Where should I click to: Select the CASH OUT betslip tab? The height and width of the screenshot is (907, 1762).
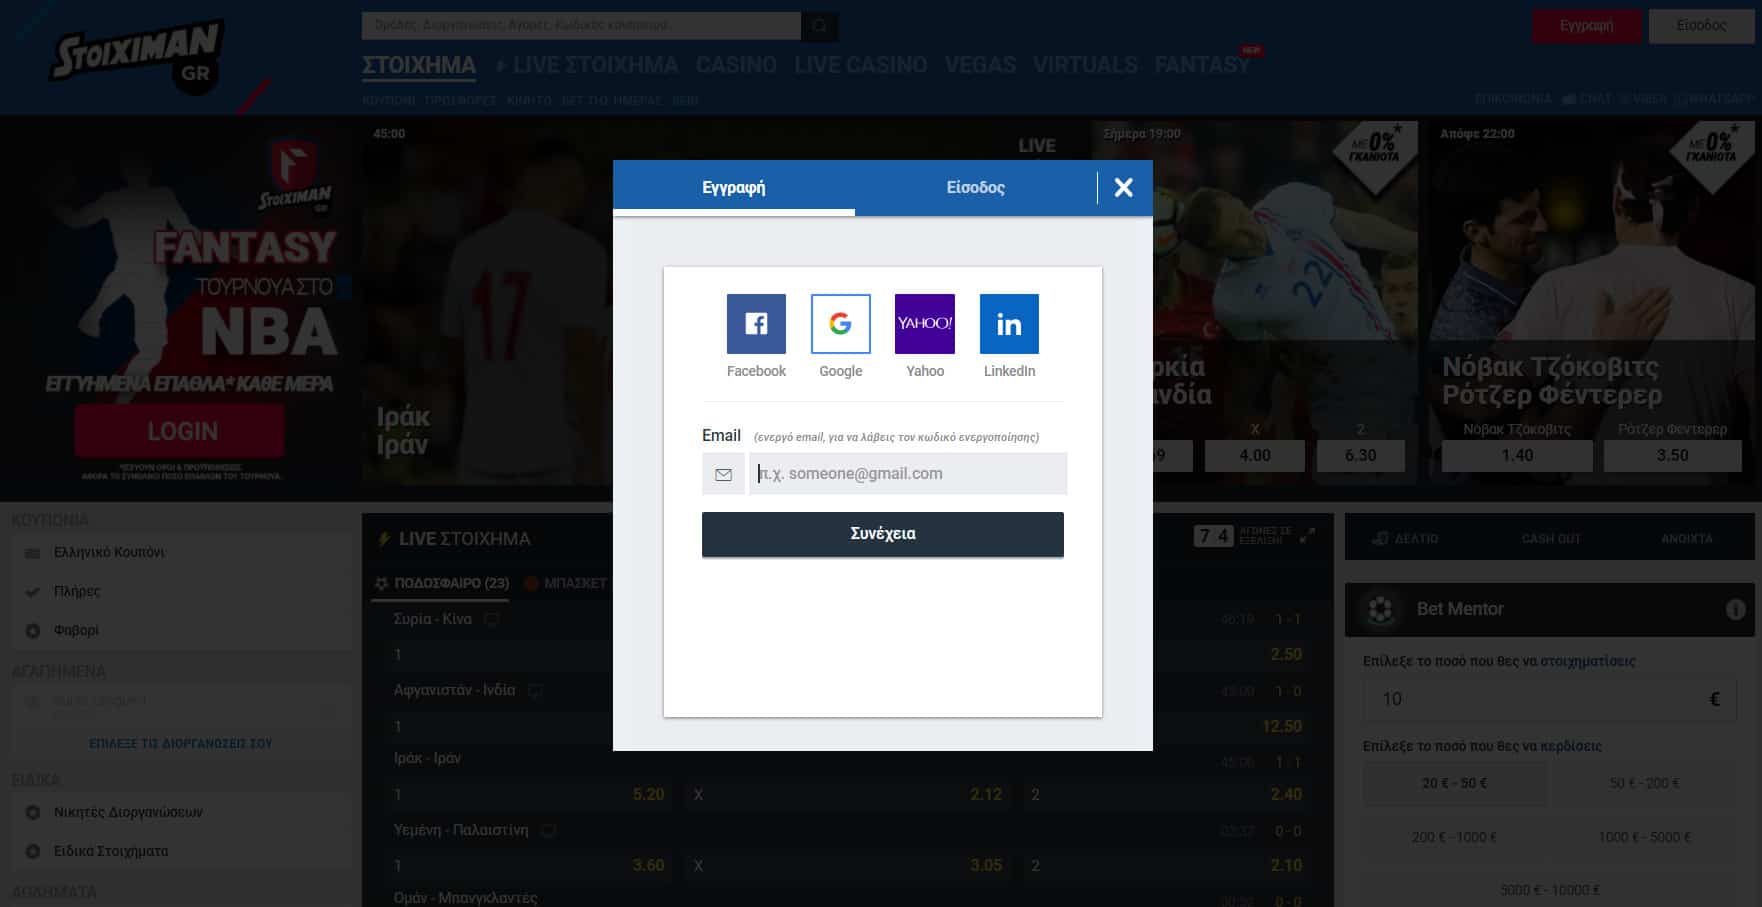click(1551, 539)
